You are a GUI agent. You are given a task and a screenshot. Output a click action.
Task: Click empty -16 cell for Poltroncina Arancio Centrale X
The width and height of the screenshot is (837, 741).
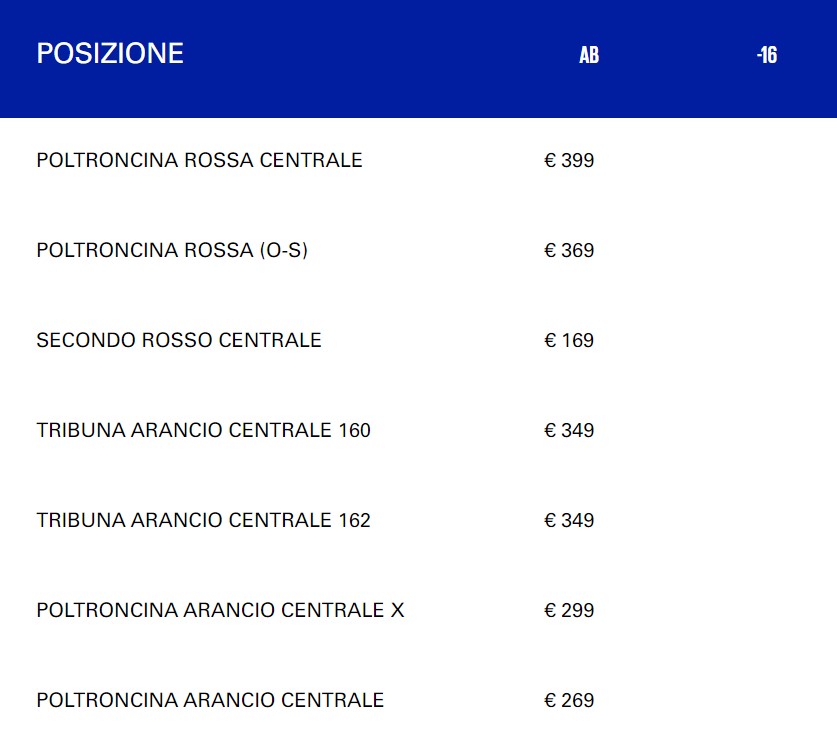(x=767, y=610)
